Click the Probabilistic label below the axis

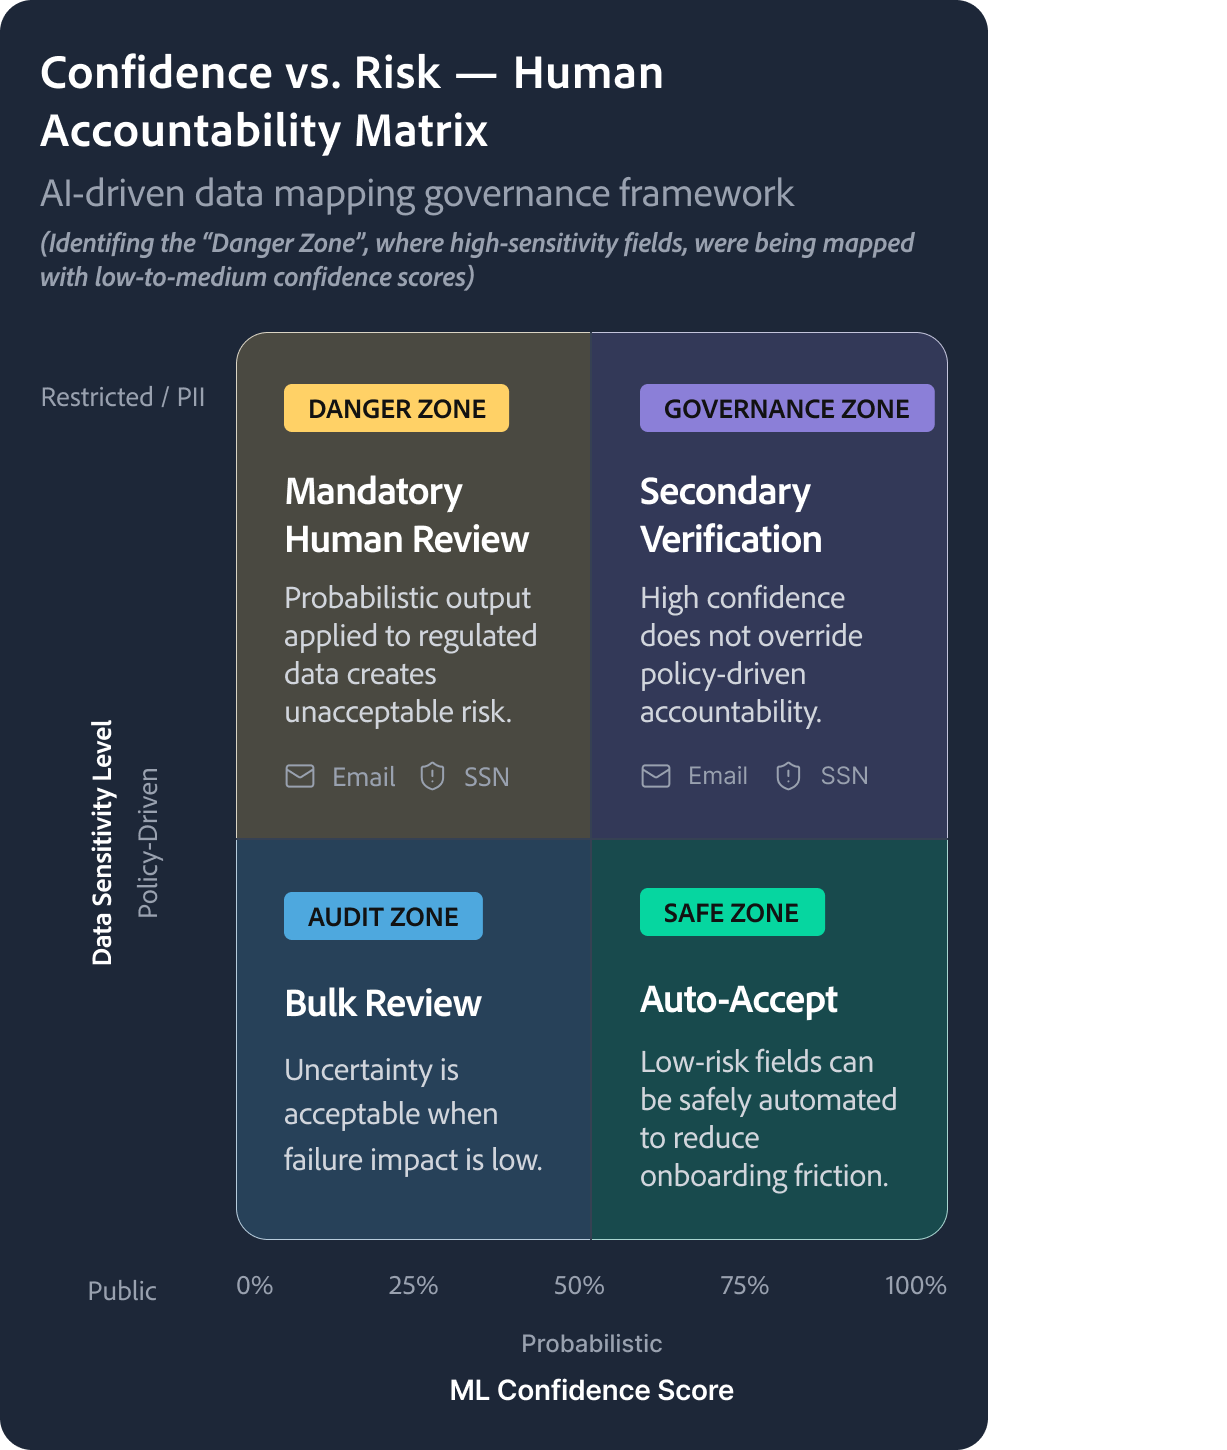tap(592, 1343)
